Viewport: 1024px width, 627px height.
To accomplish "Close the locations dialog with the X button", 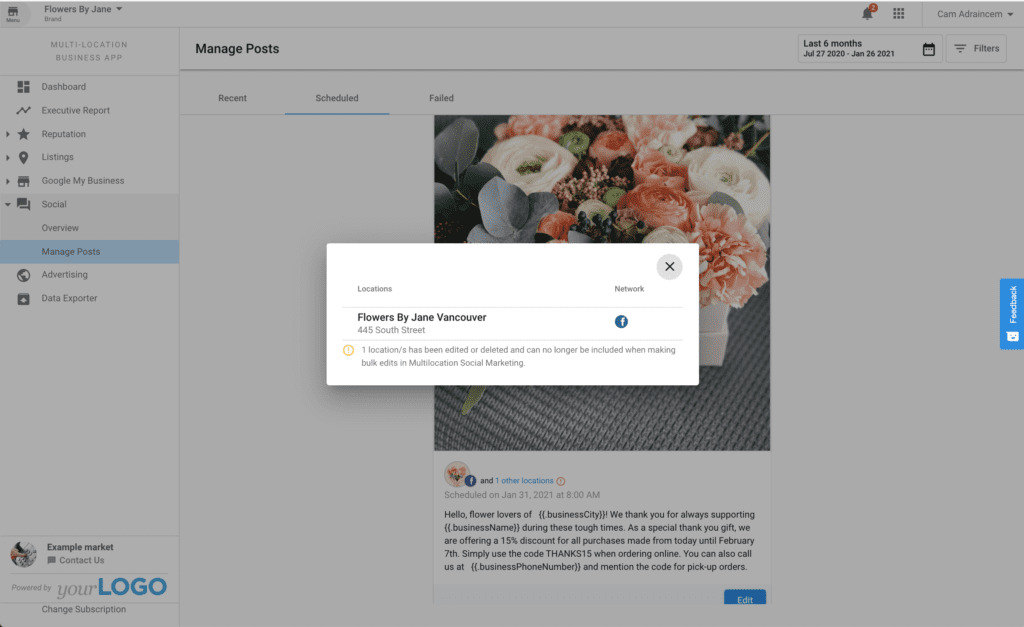I will point(669,267).
